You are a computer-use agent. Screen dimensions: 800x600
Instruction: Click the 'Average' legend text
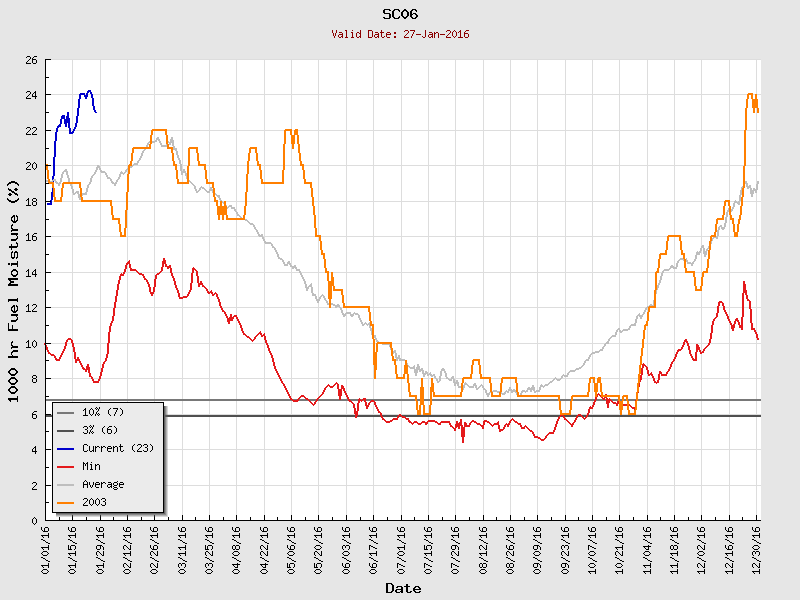click(104, 484)
